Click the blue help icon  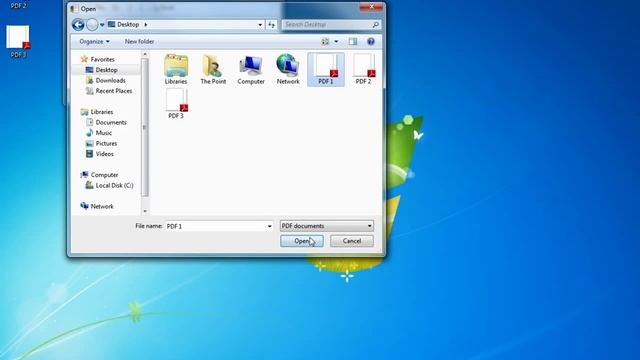371,42
